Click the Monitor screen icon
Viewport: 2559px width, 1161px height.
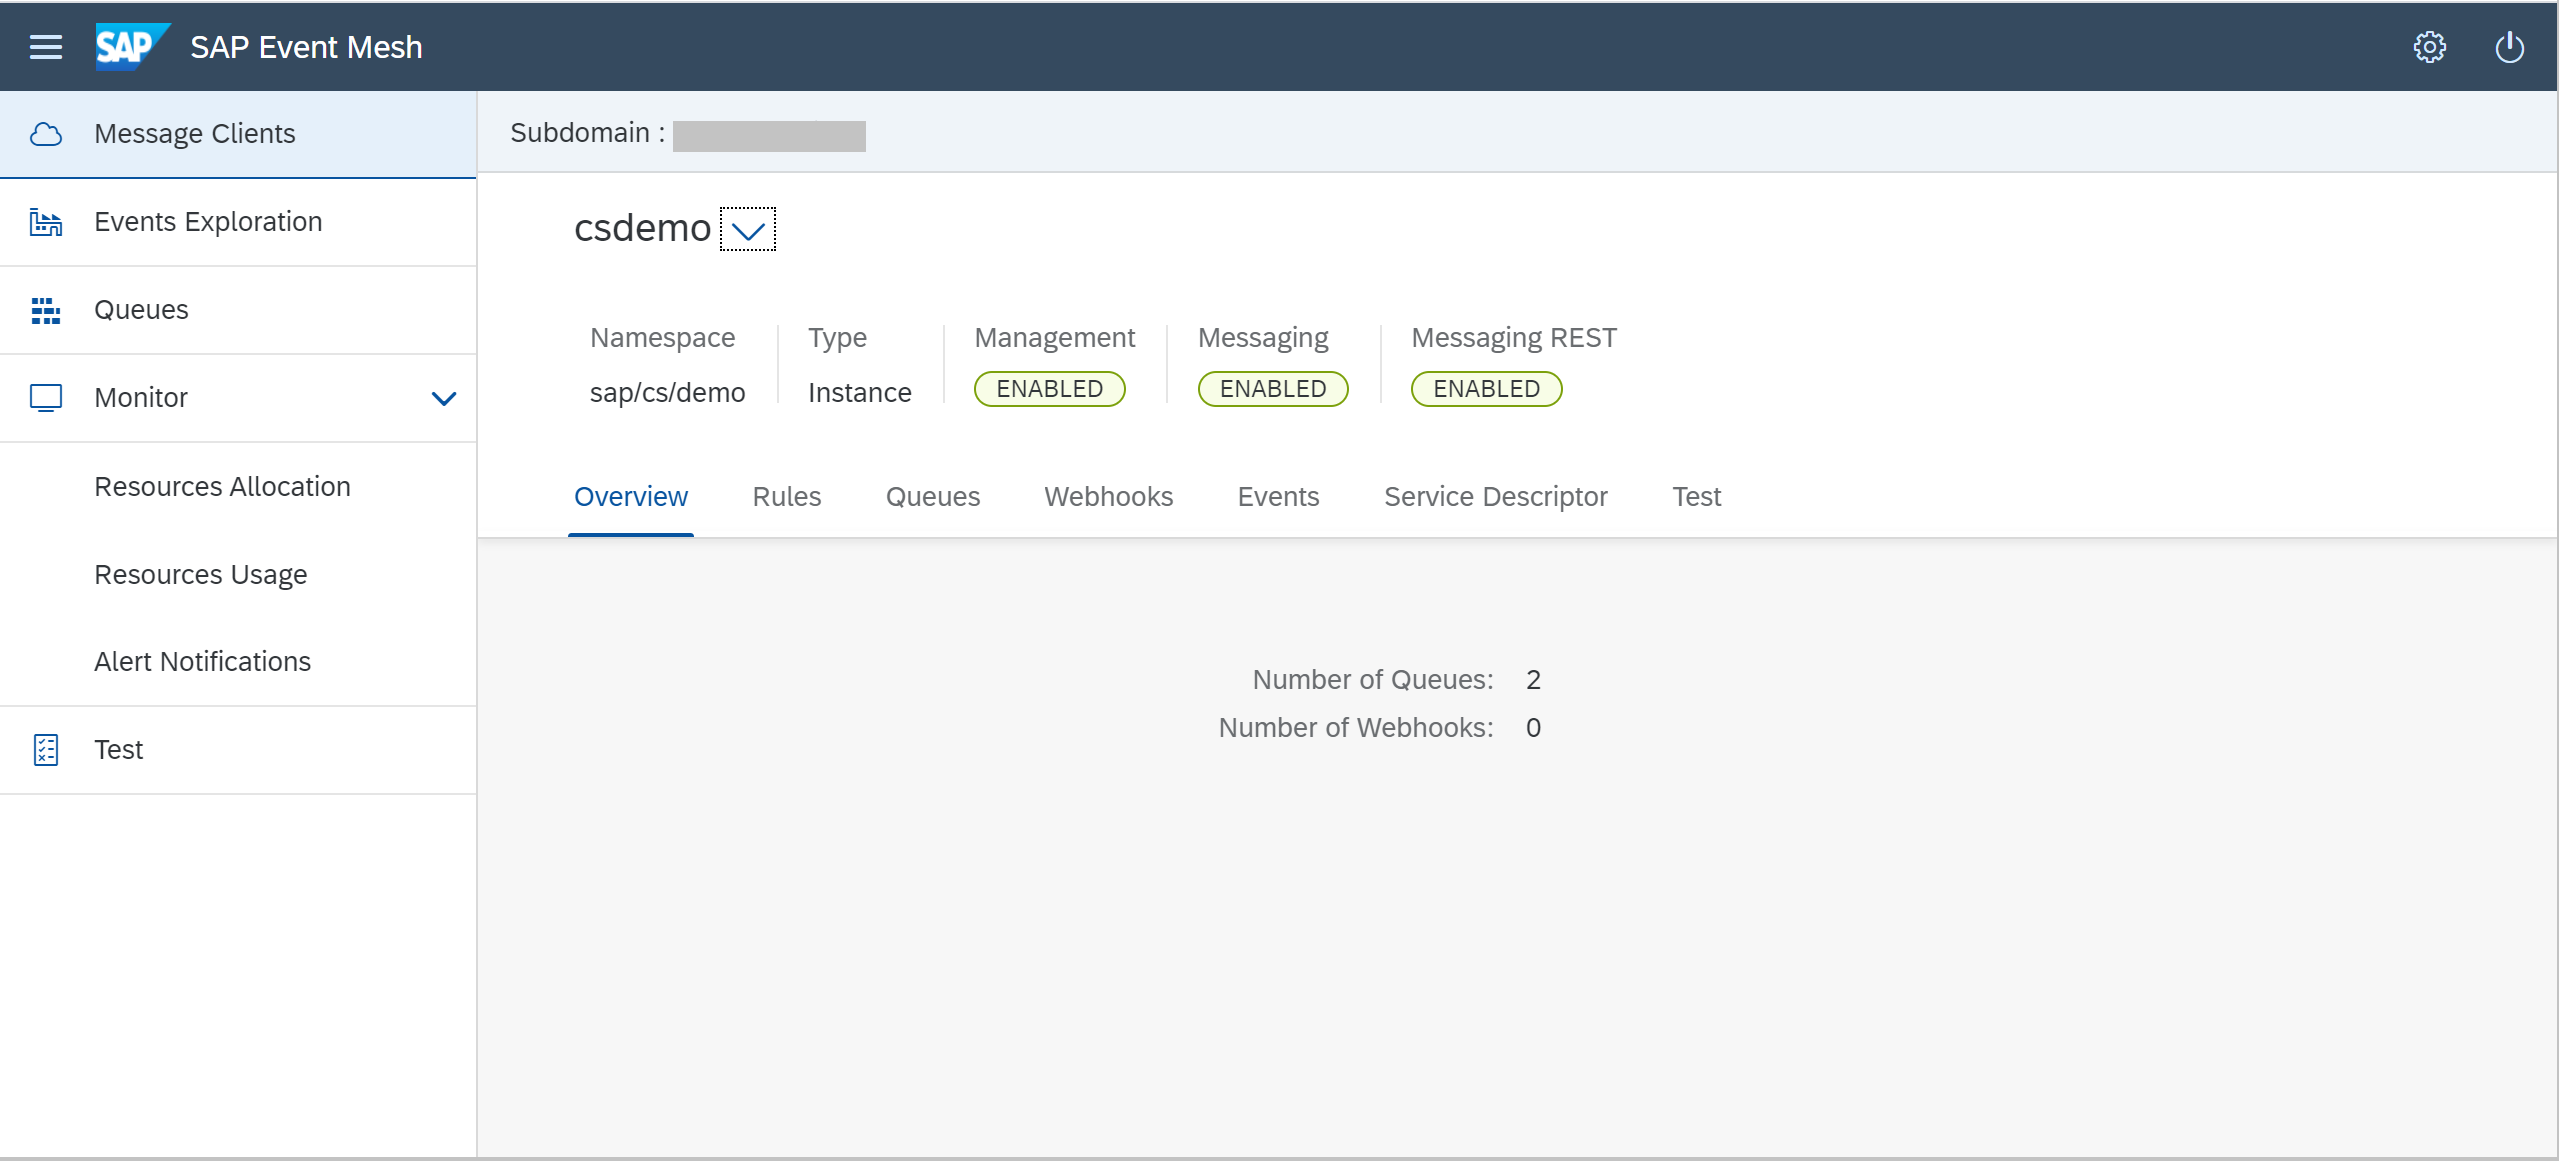[46, 398]
